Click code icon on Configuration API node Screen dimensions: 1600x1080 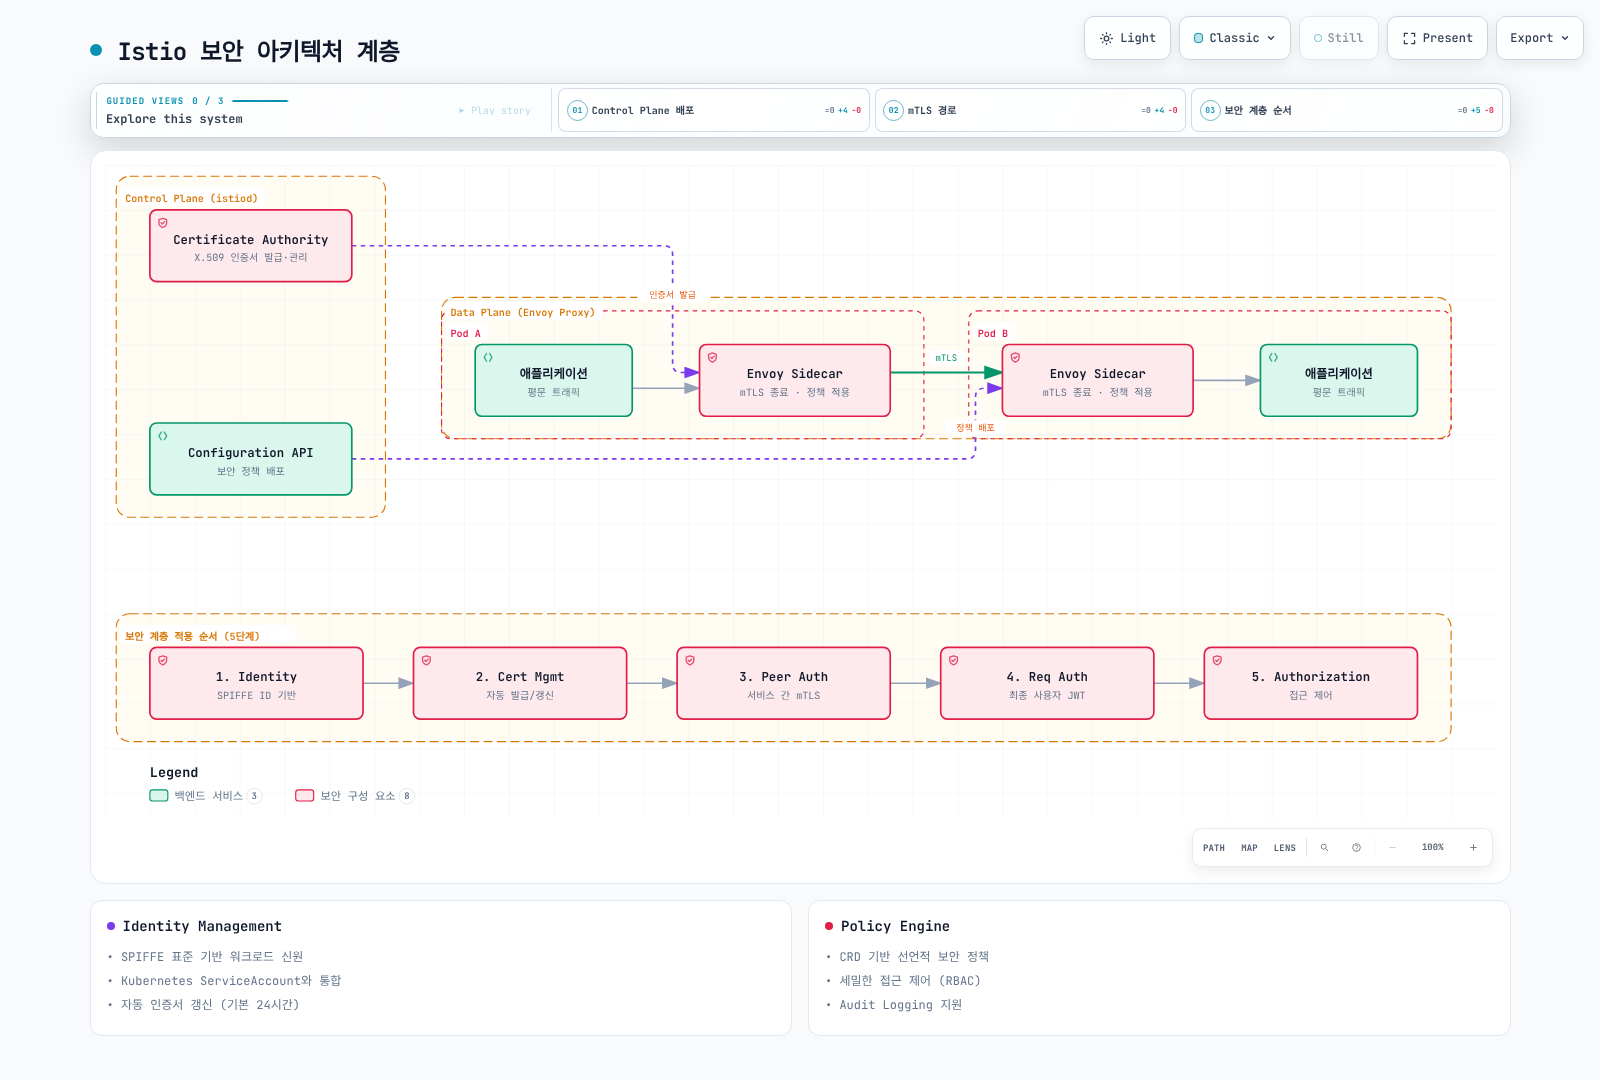(x=163, y=436)
